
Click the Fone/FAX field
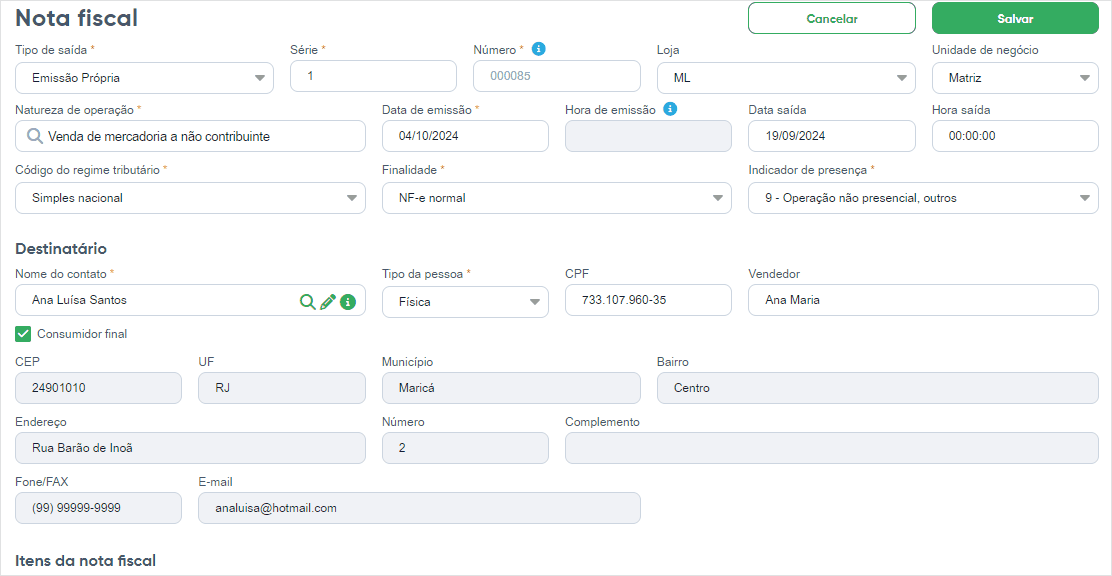[99, 508]
